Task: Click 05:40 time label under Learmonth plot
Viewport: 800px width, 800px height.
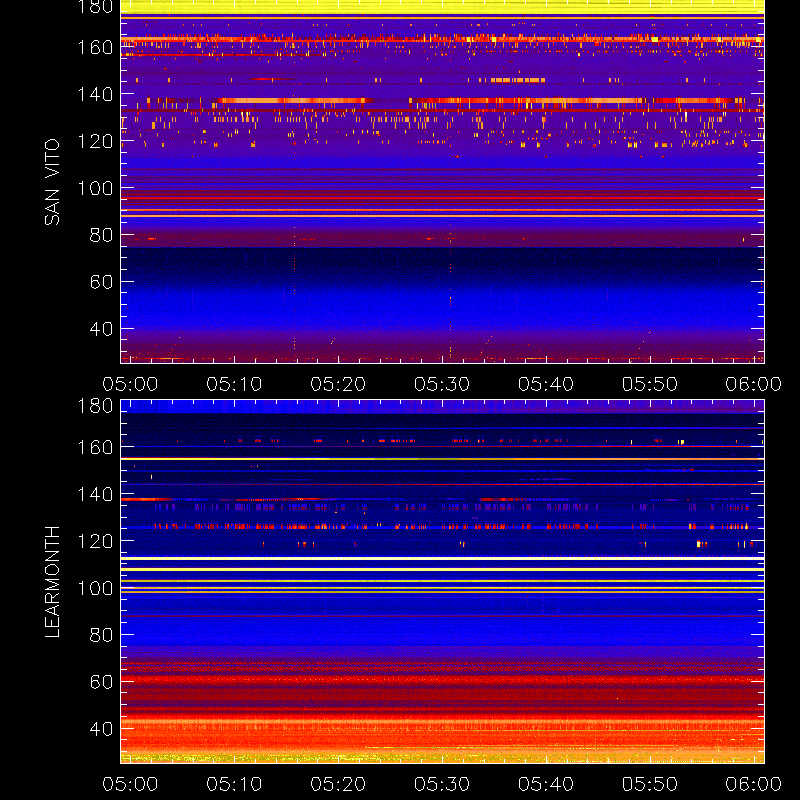Action: [546, 784]
